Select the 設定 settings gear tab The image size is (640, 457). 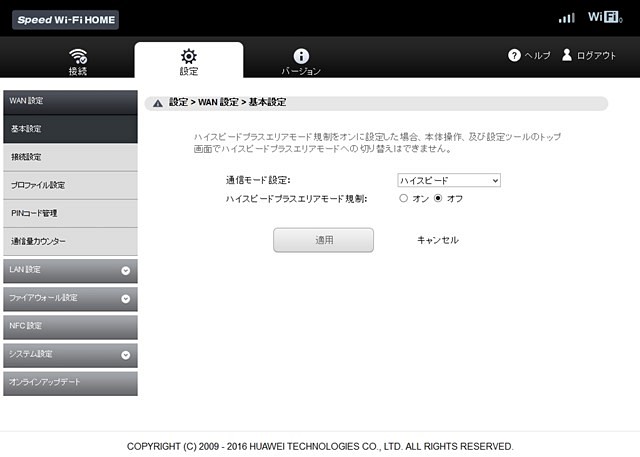[x=189, y=61]
